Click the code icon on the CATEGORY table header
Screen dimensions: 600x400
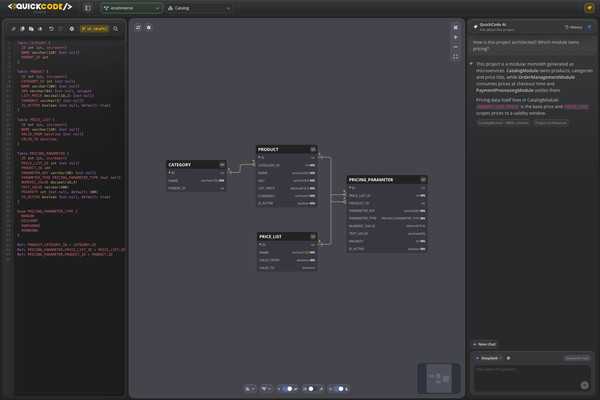pos(222,165)
